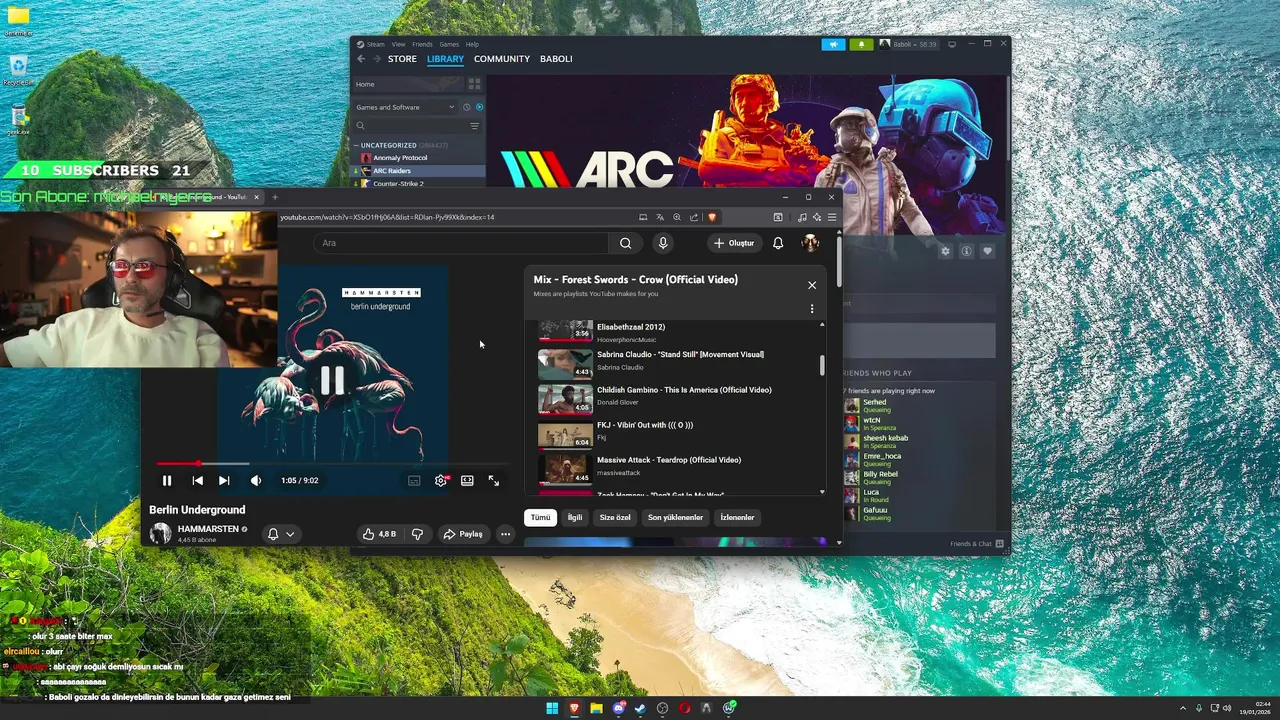Open the browser hamburger menu
This screenshot has height=720, width=1280.
coord(831,217)
